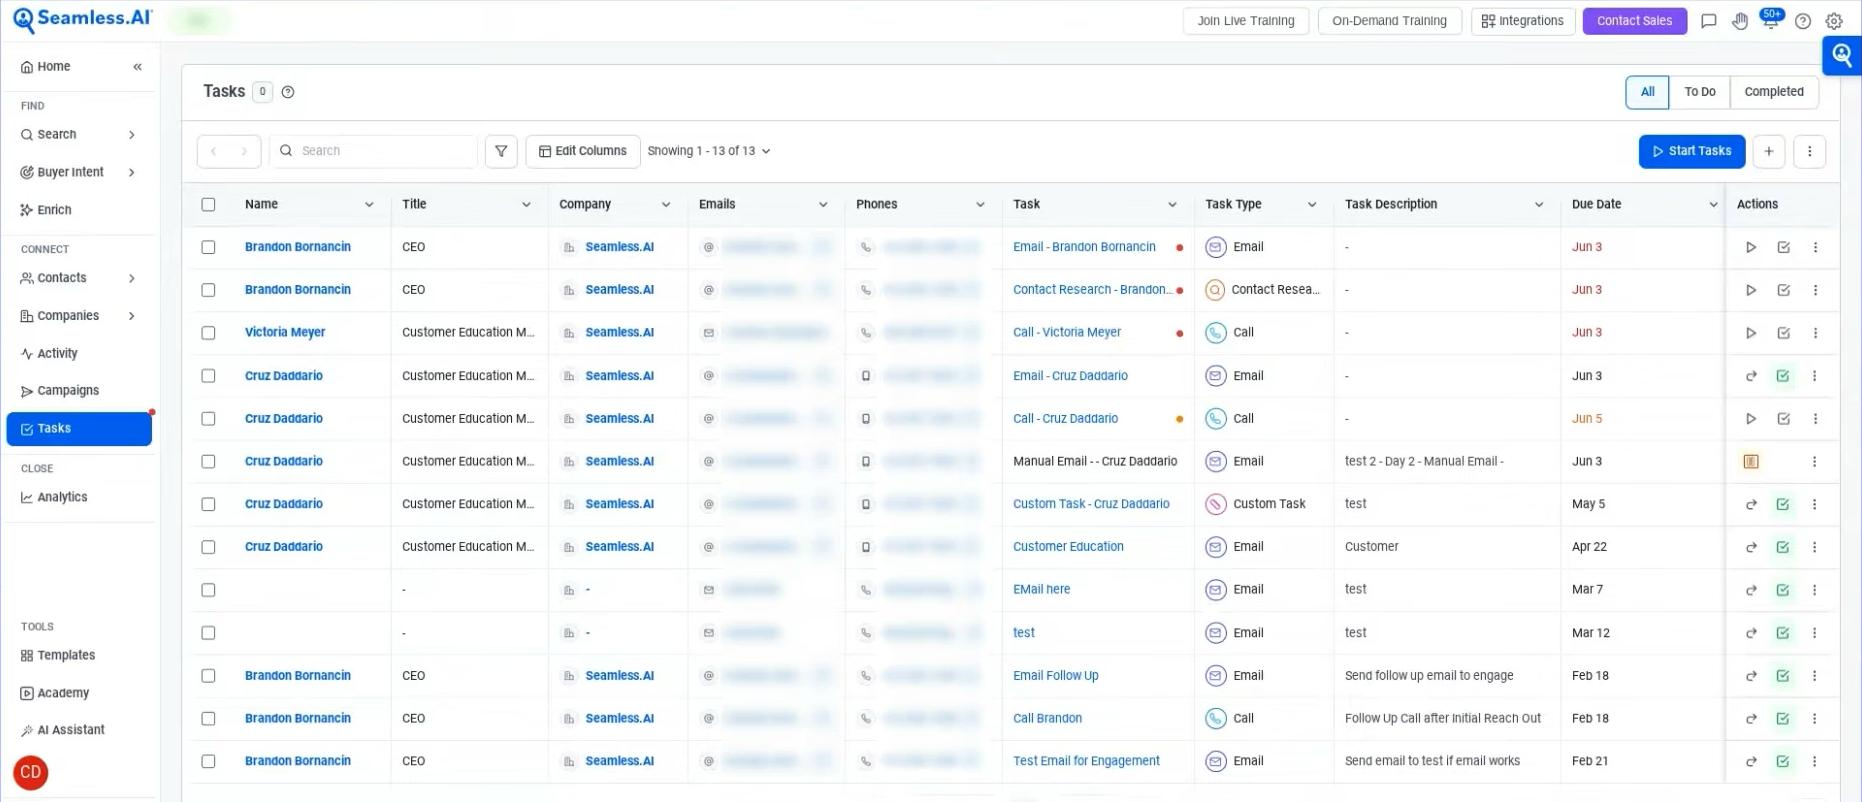The image size is (1862, 802).
Task: Open the settings gear icon
Action: pyautogui.click(x=1834, y=21)
